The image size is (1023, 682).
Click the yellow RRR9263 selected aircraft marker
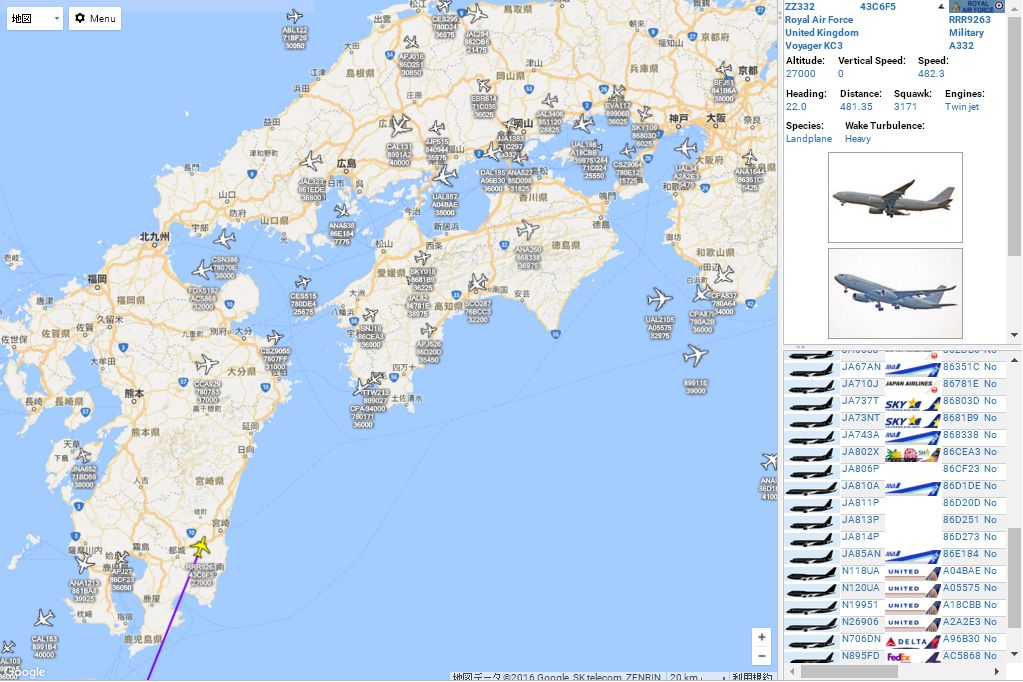coord(200,547)
